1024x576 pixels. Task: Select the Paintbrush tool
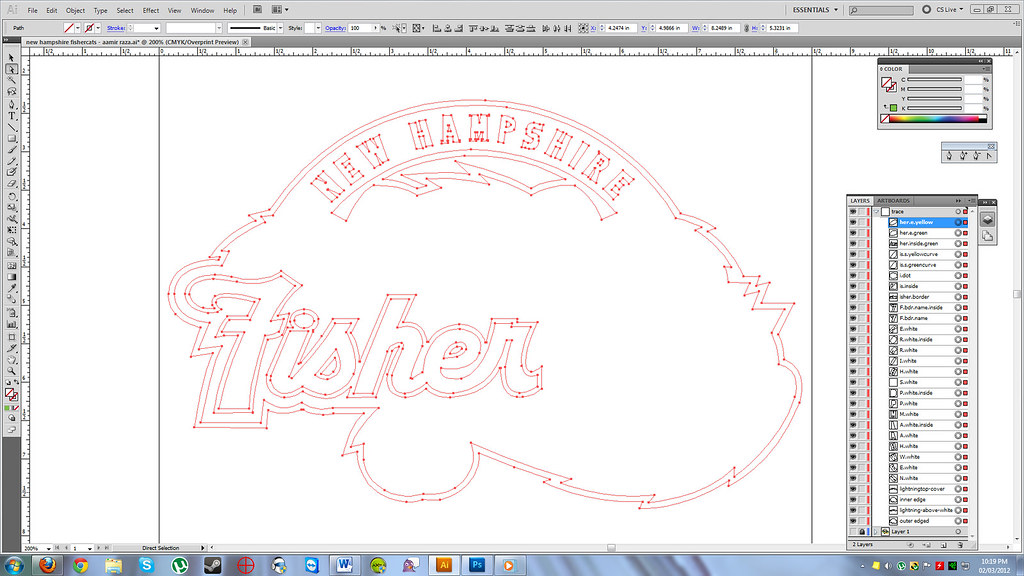pyautogui.click(x=11, y=150)
